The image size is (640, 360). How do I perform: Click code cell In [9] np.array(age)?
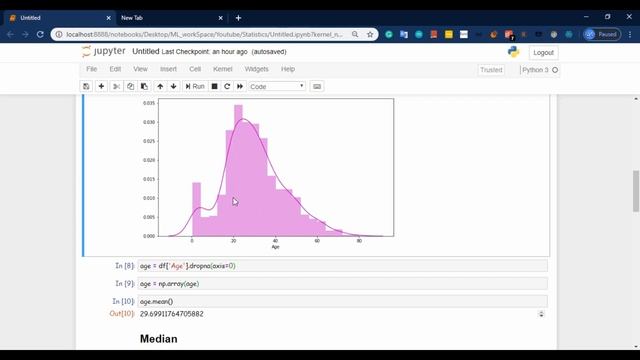click(x=342, y=284)
